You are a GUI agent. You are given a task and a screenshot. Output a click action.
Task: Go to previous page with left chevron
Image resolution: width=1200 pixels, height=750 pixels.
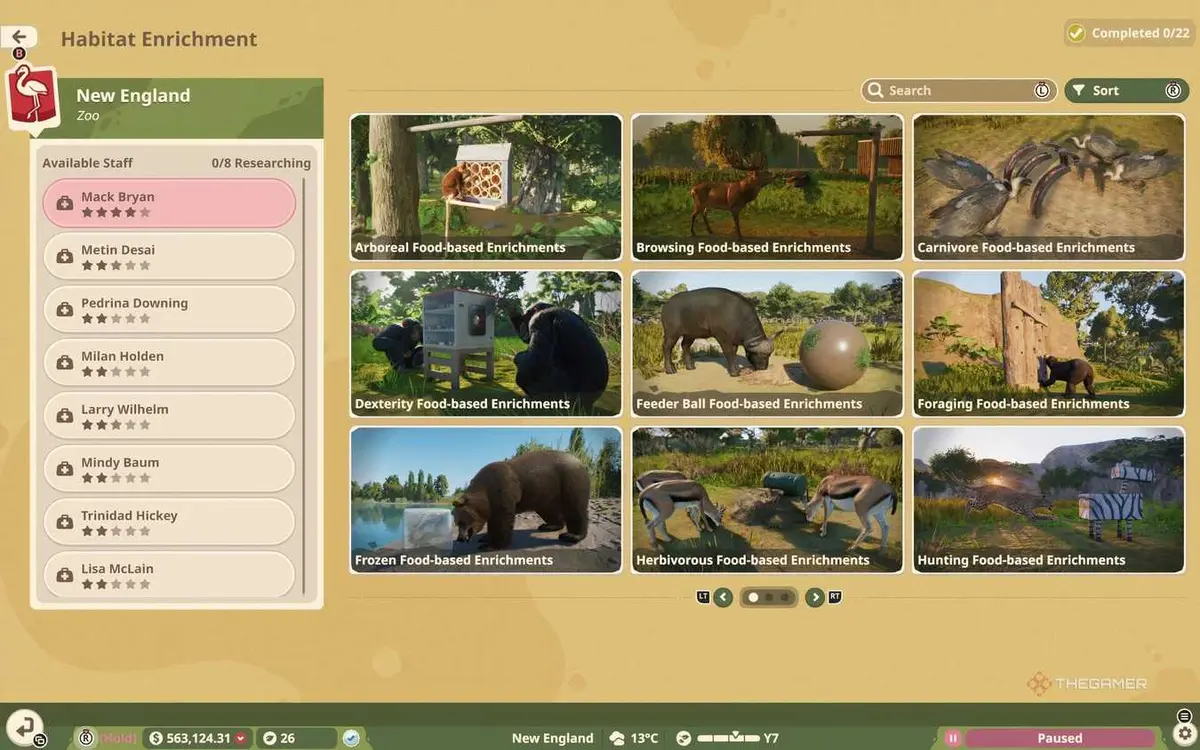coord(723,597)
